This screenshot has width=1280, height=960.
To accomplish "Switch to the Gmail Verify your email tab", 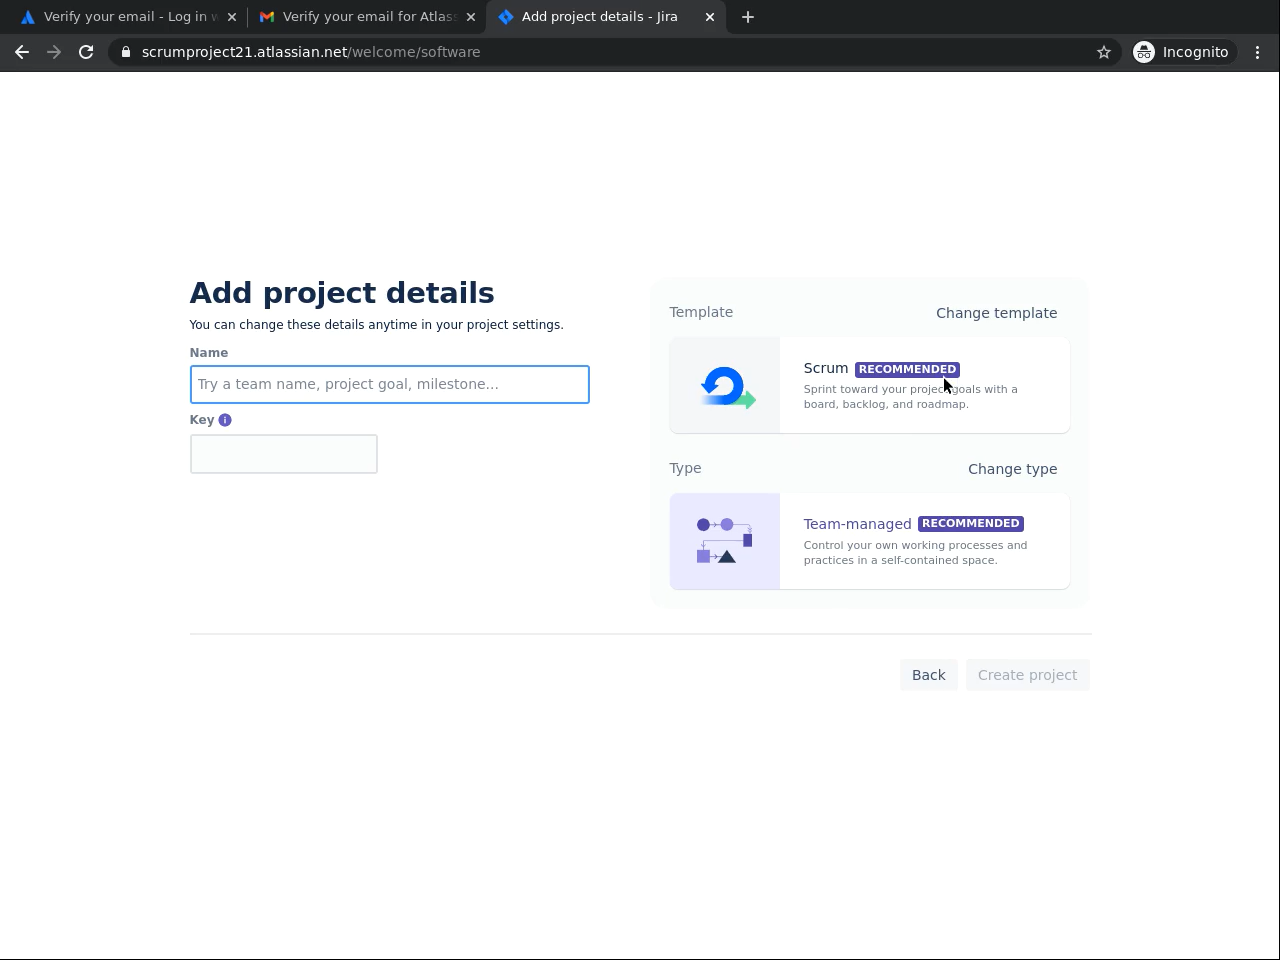I will tap(365, 17).
